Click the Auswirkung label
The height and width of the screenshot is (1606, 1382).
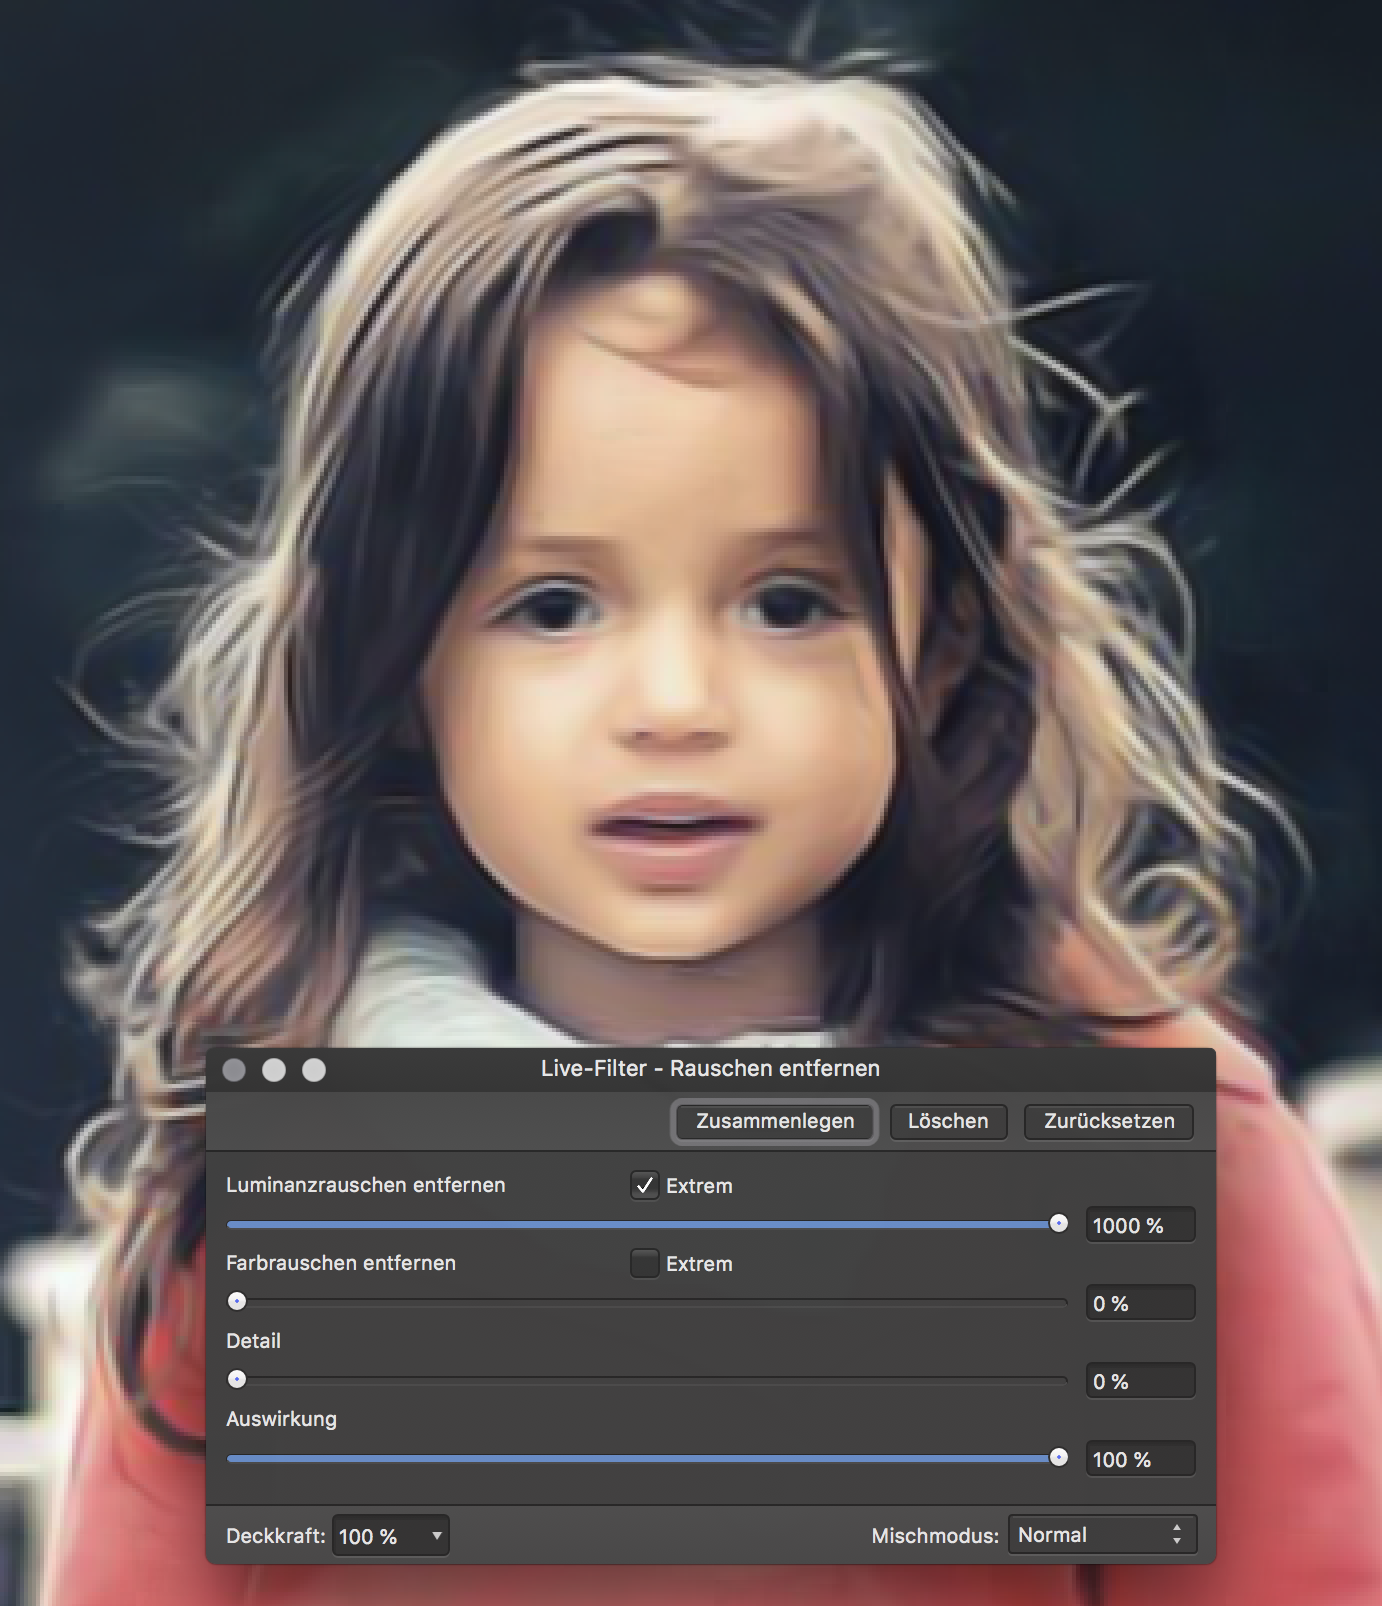click(x=281, y=1419)
